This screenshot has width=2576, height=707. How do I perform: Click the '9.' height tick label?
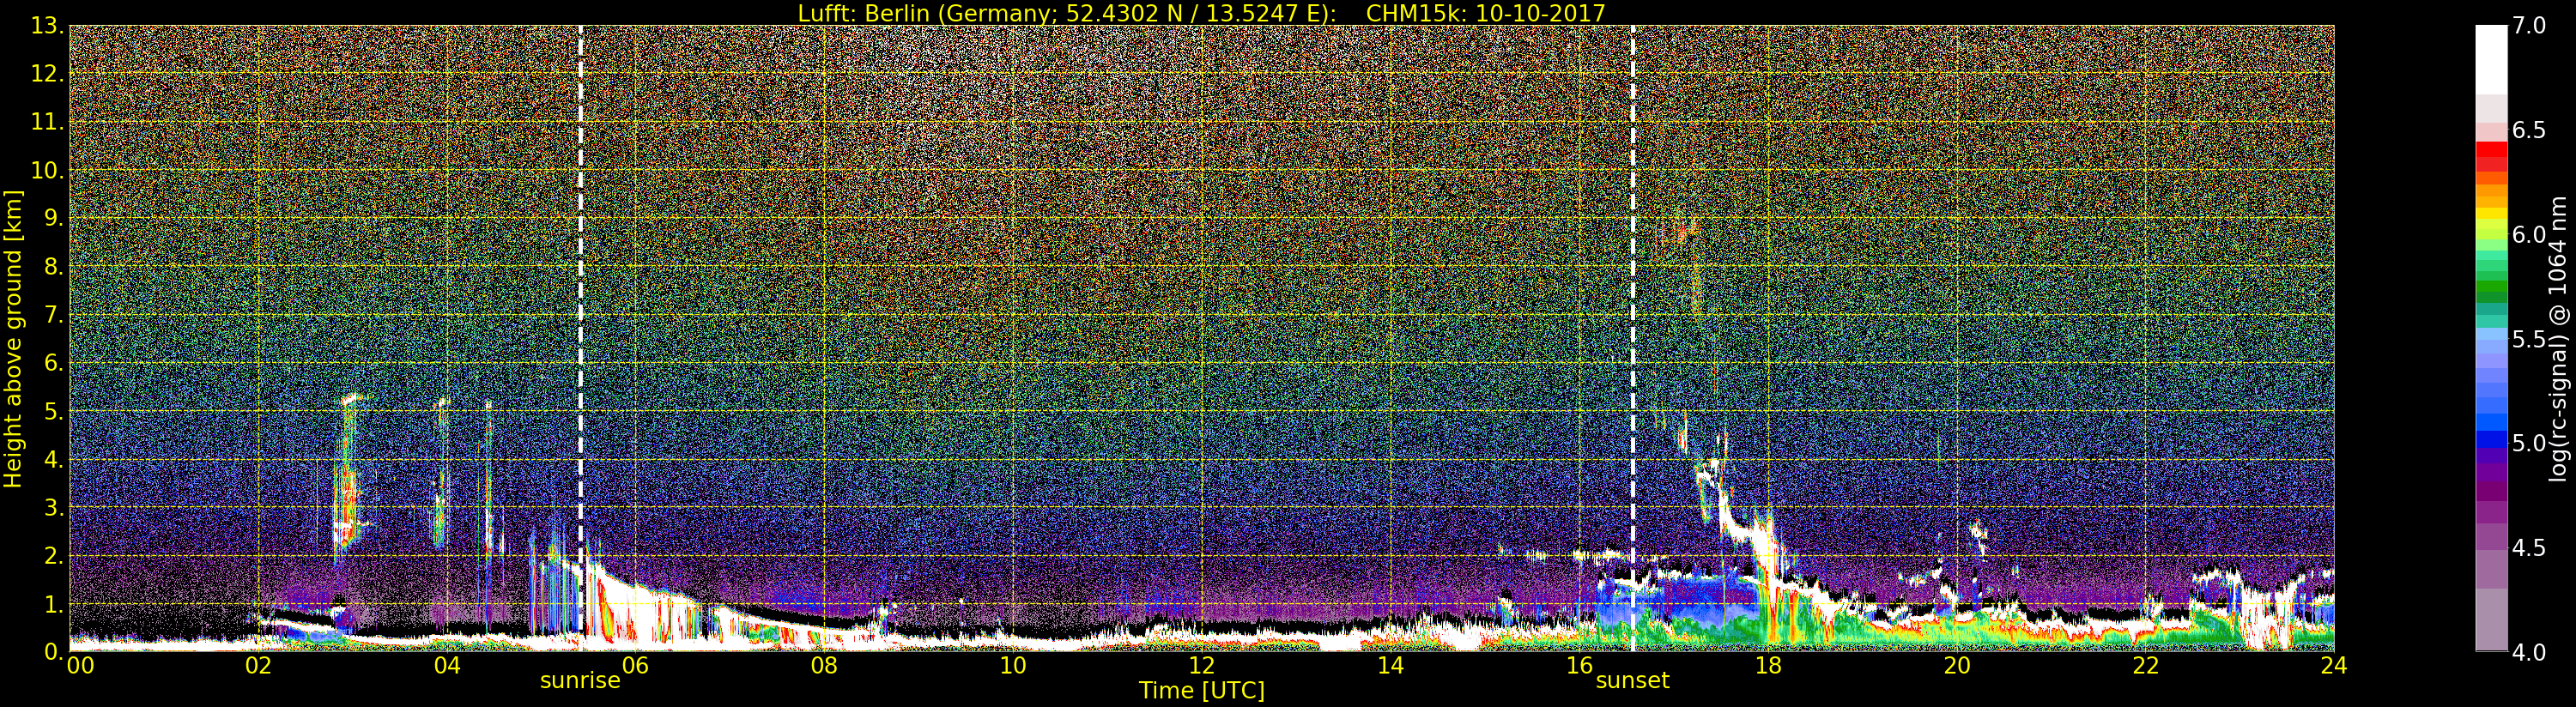tap(53, 218)
